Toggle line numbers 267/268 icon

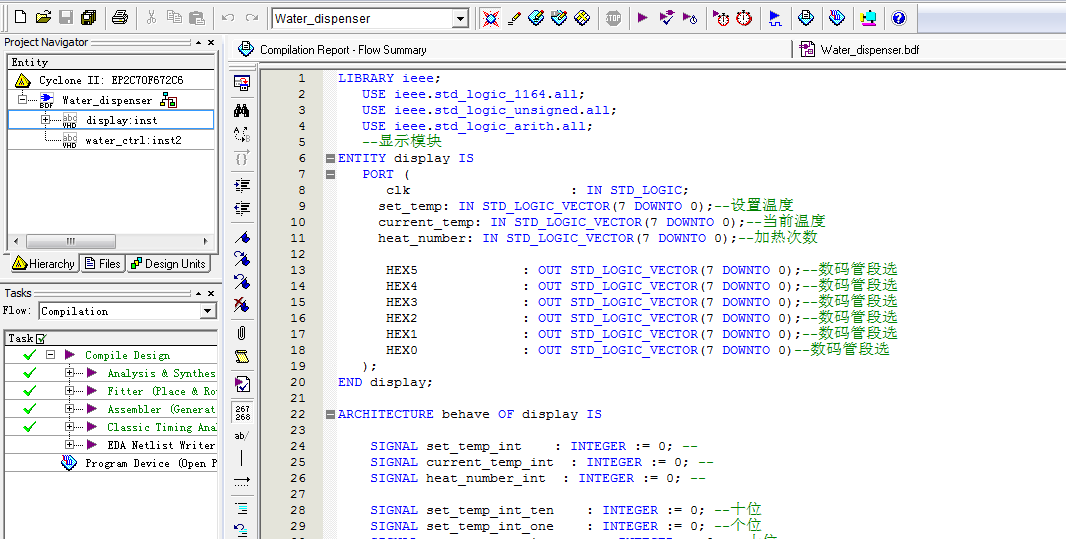(241, 412)
